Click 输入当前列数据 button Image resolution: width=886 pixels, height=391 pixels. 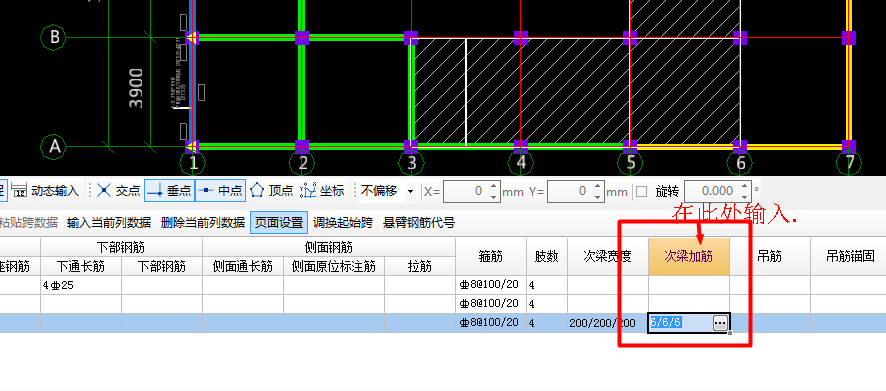pyautogui.click(x=109, y=223)
